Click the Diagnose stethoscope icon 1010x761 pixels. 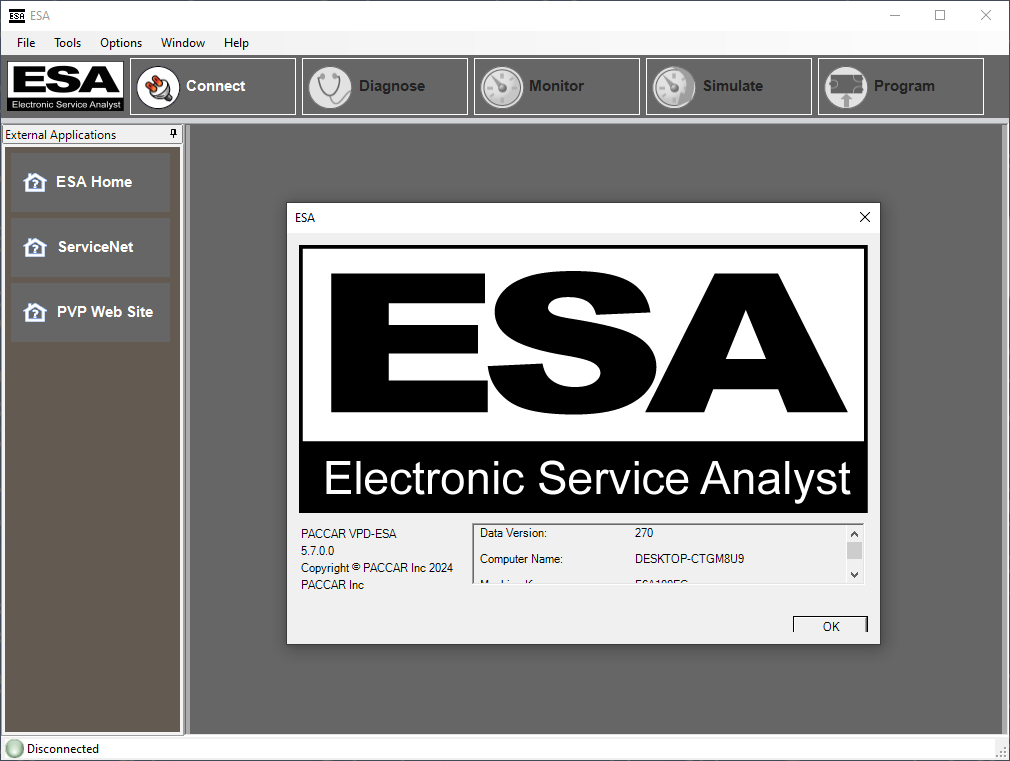[330, 87]
